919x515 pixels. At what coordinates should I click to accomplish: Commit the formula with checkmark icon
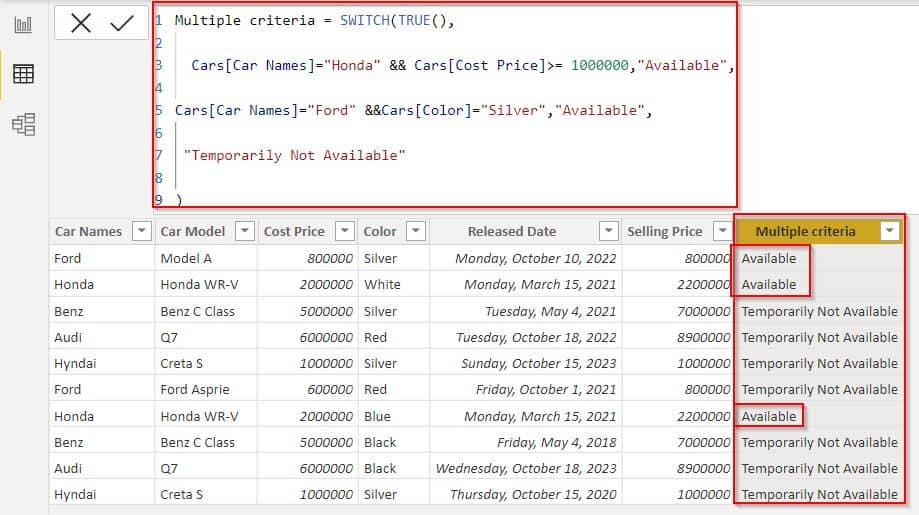[x=122, y=23]
